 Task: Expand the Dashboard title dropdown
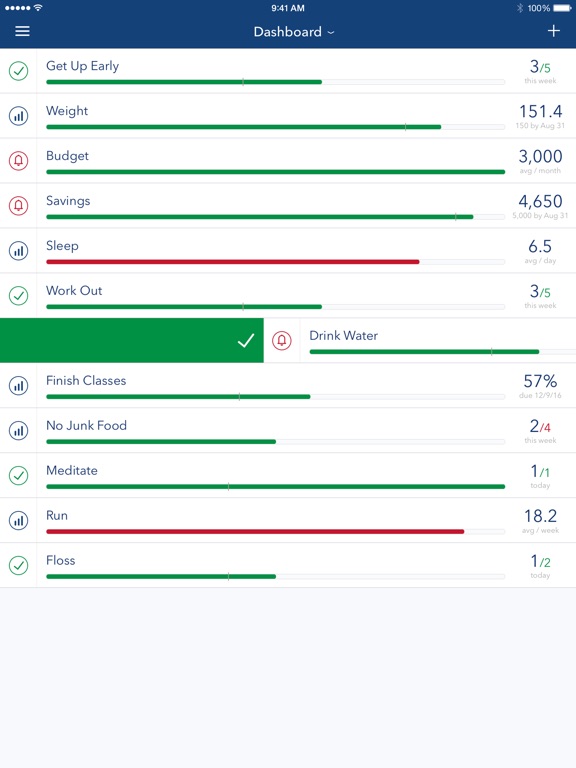pos(294,32)
